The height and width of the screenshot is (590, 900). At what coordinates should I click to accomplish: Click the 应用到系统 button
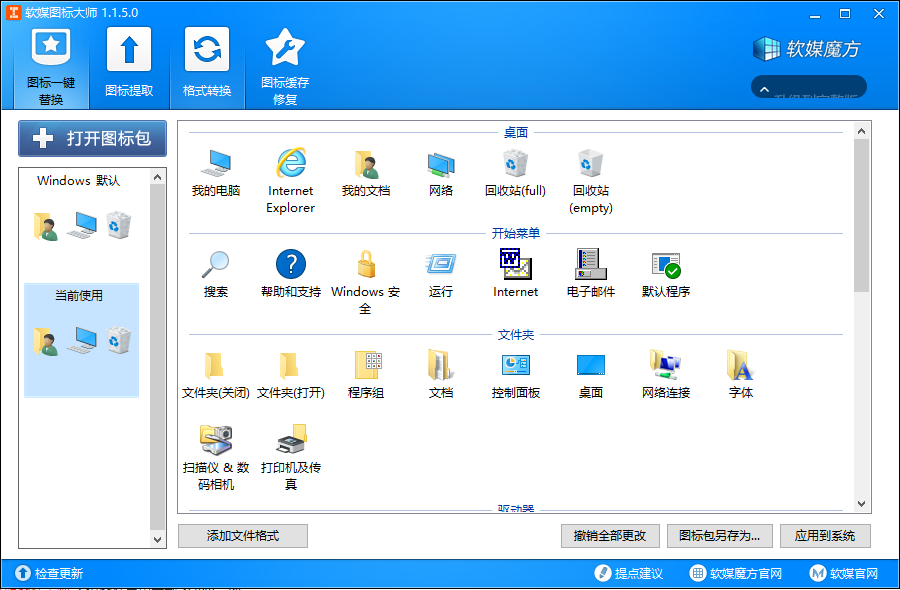pyautogui.click(x=825, y=536)
